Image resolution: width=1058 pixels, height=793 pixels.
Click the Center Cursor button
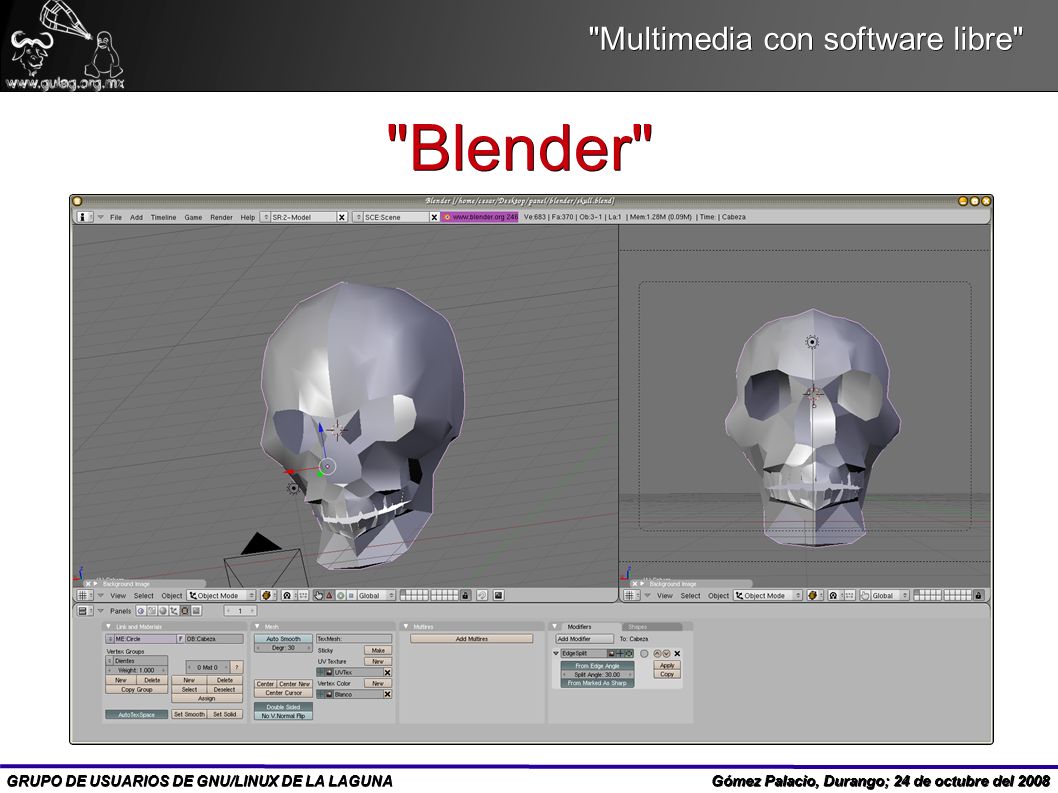click(x=283, y=692)
